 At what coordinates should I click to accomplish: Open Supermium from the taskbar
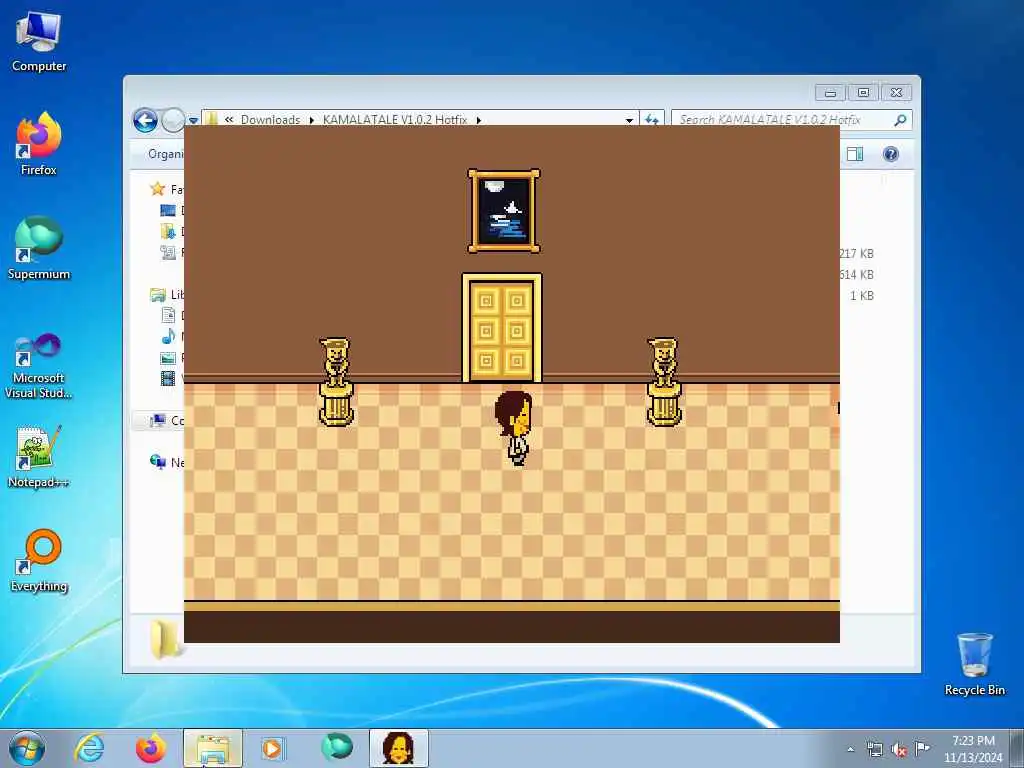[x=337, y=747]
